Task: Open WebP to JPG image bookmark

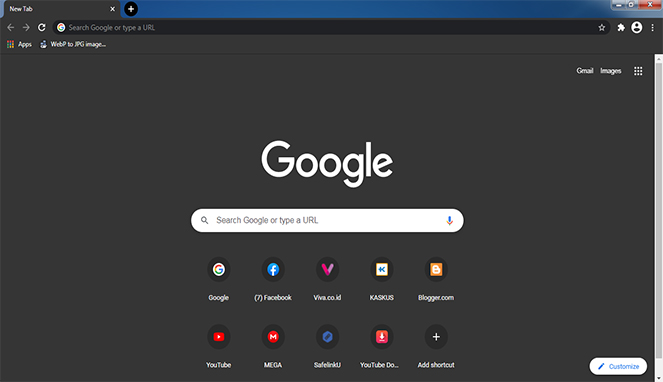Action: pos(73,44)
